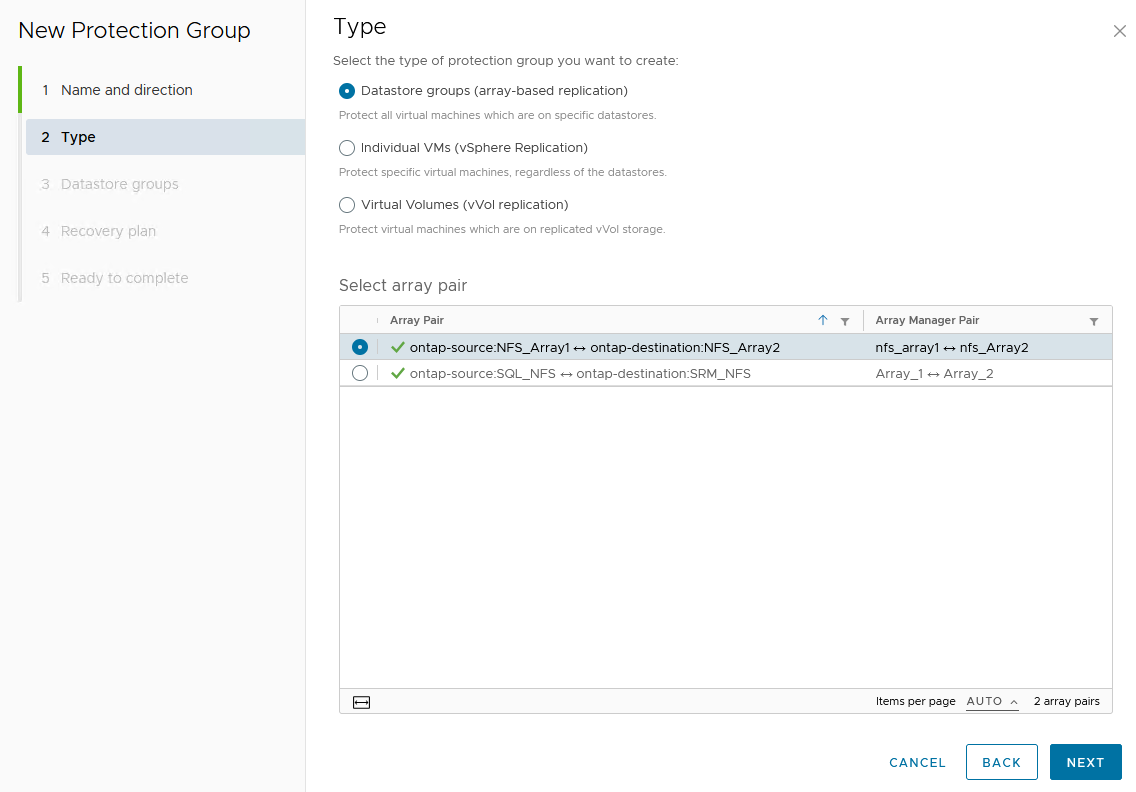This screenshot has width=1136, height=792.
Task: Click green checkmark status of SQL_NFS pair
Action: click(398, 373)
